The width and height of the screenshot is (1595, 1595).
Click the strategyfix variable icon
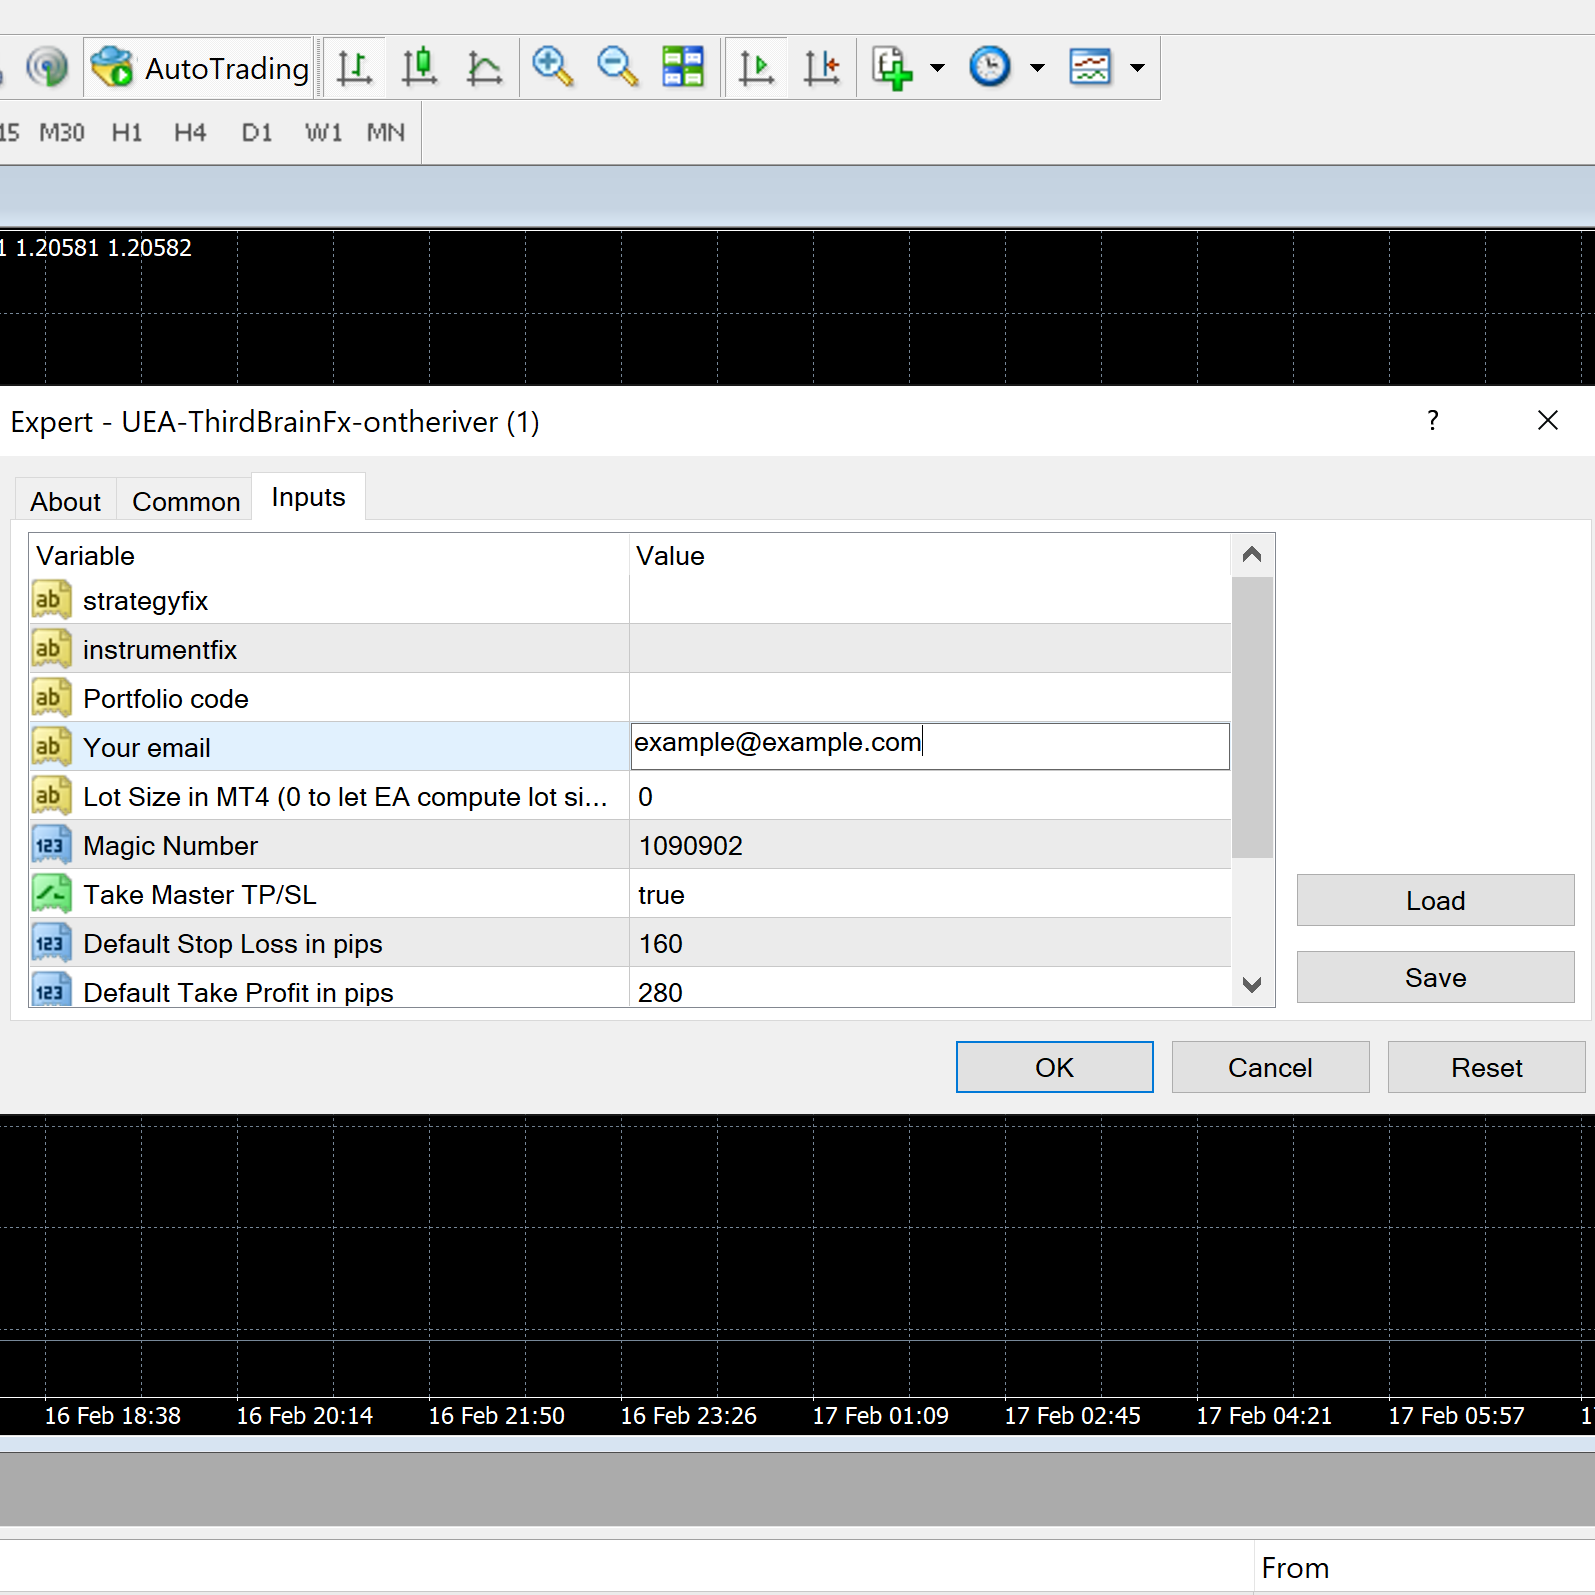click(x=52, y=600)
